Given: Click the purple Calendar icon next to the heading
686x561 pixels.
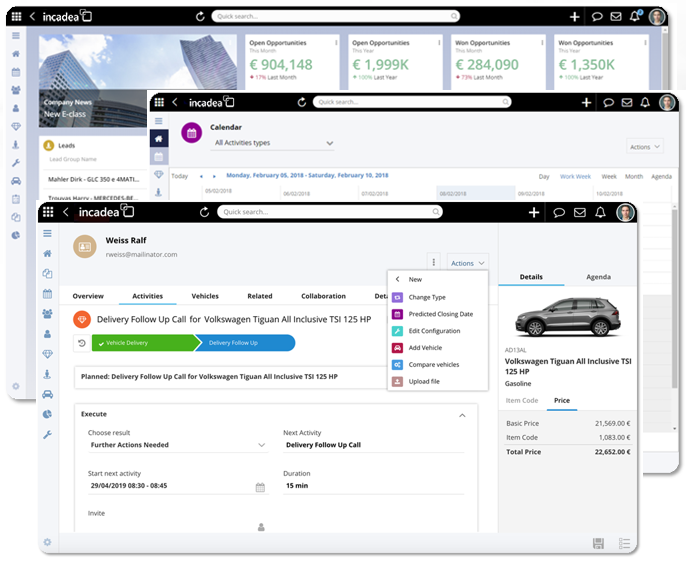Looking at the screenshot, I should (191, 134).
